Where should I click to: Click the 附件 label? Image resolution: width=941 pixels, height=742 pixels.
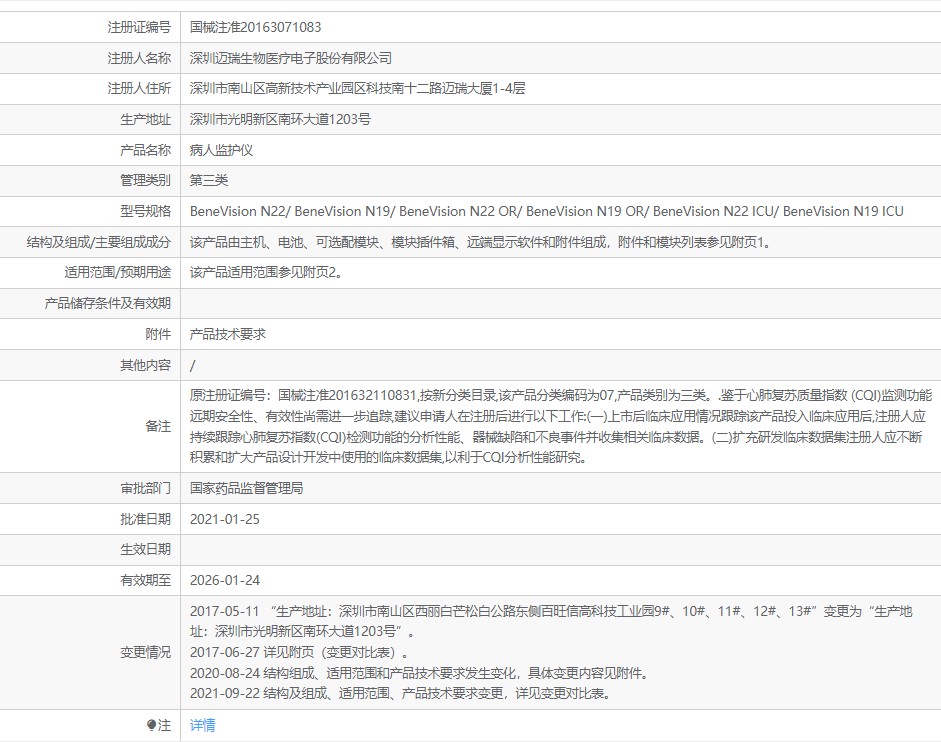tap(158, 334)
